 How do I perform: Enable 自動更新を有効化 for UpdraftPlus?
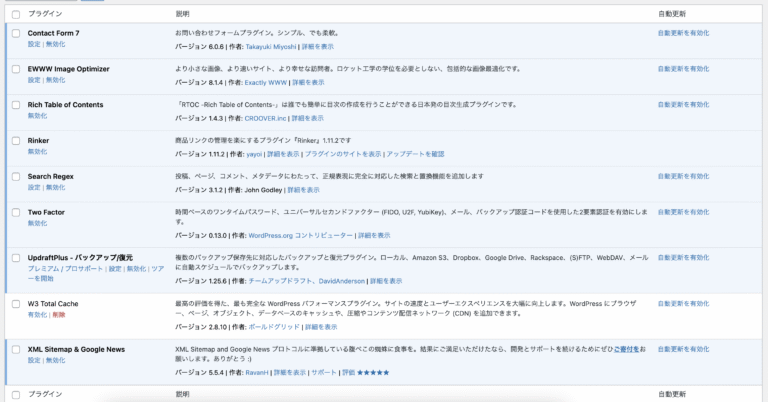(x=683, y=258)
